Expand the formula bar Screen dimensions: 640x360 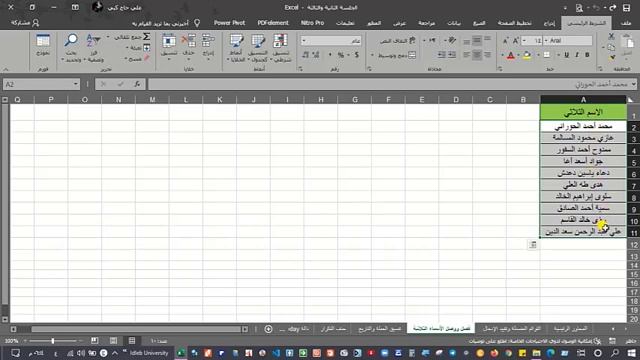pyautogui.click(x=633, y=84)
